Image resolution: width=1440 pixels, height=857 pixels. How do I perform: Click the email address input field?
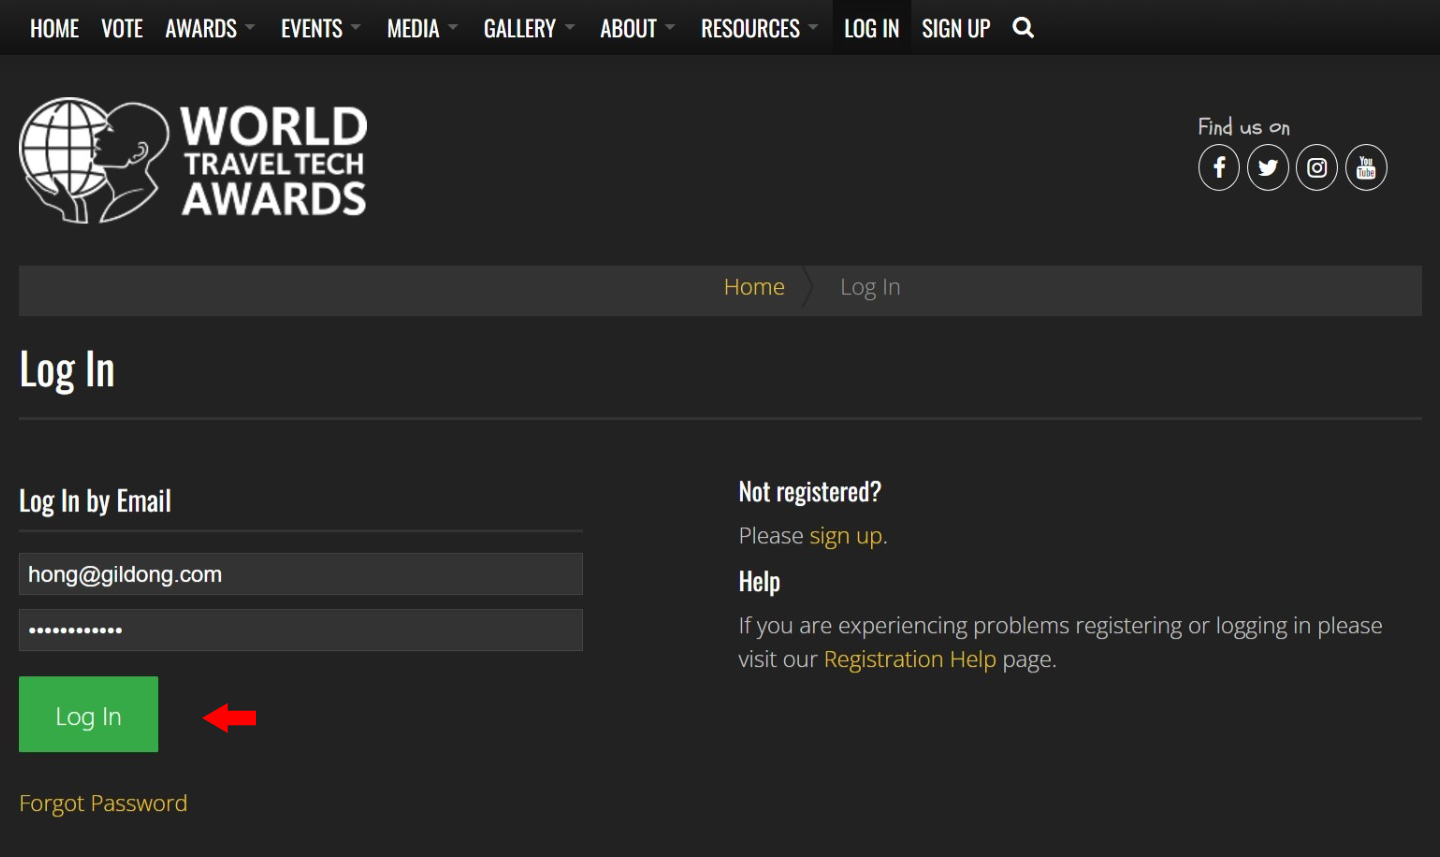(x=300, y=574)
